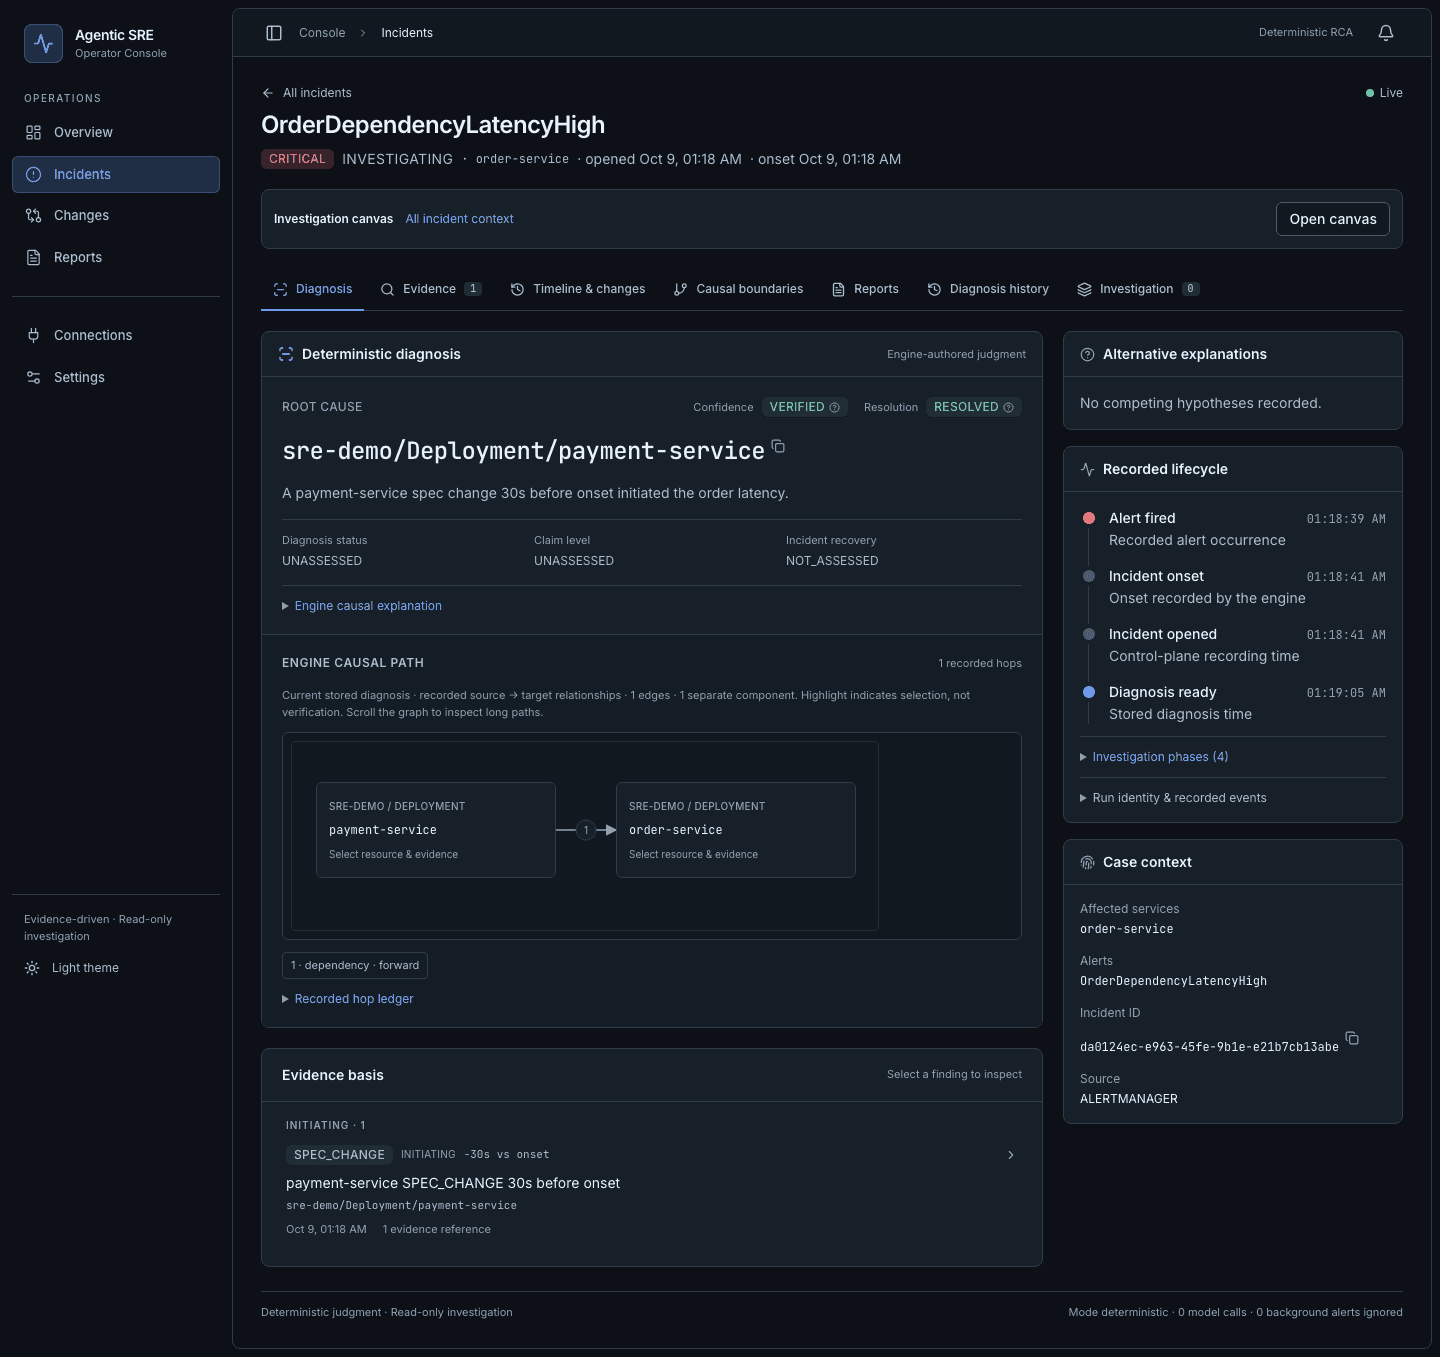The width and height of the screenshot is (1440, 1357).
Task: Click Console in the breadcrumb
Action: point(322,33)
